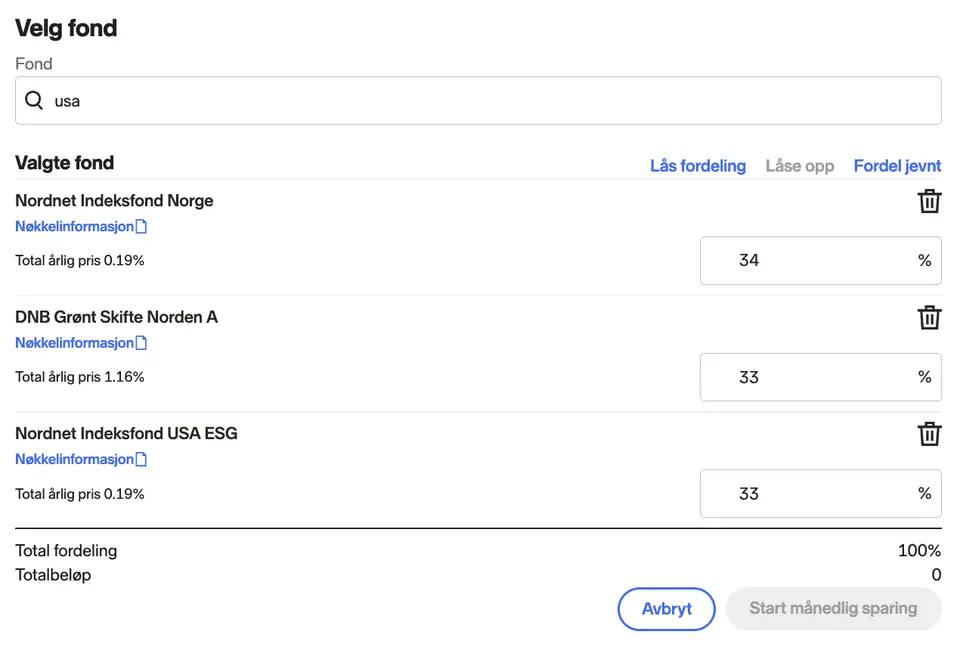Select the 'DNB Grønt Skifte Norden A' fund name
Viewport: 960px width, 650px height.
click(116, 317)
